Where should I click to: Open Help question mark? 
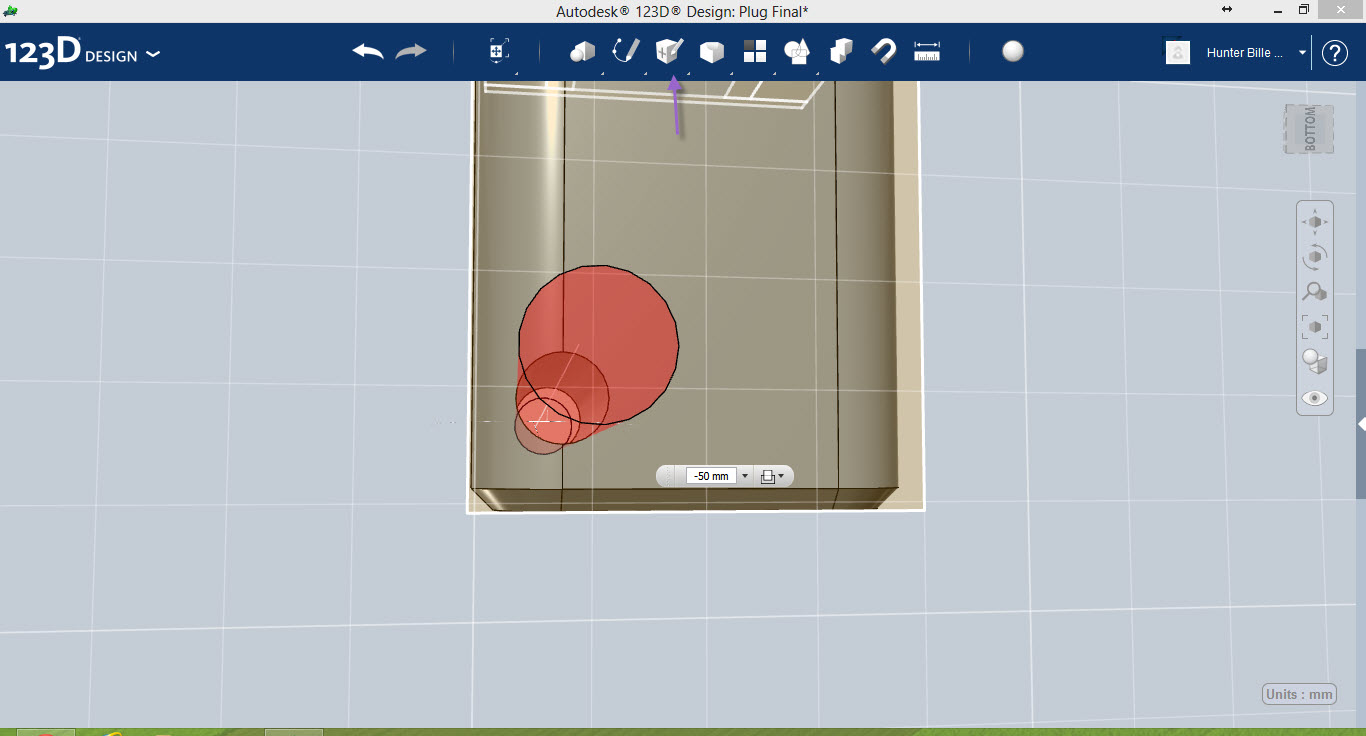coord(1335,53)
